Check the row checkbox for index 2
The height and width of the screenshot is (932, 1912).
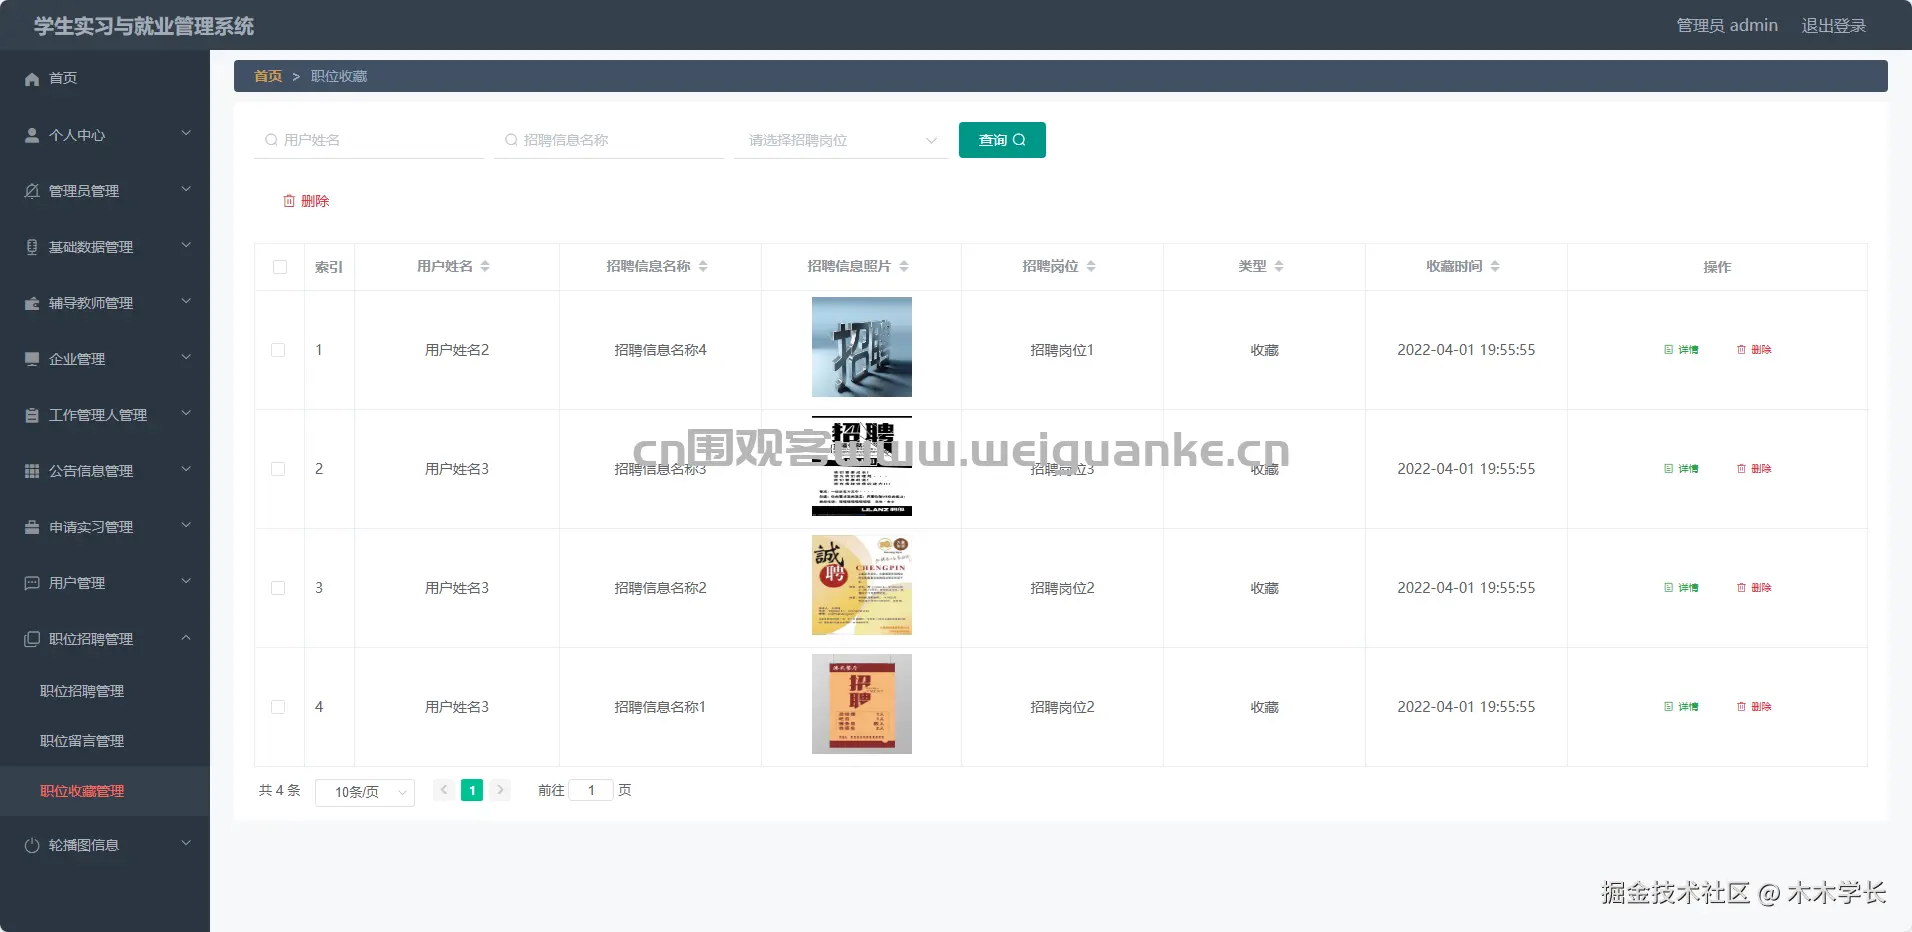coord(278,469)
